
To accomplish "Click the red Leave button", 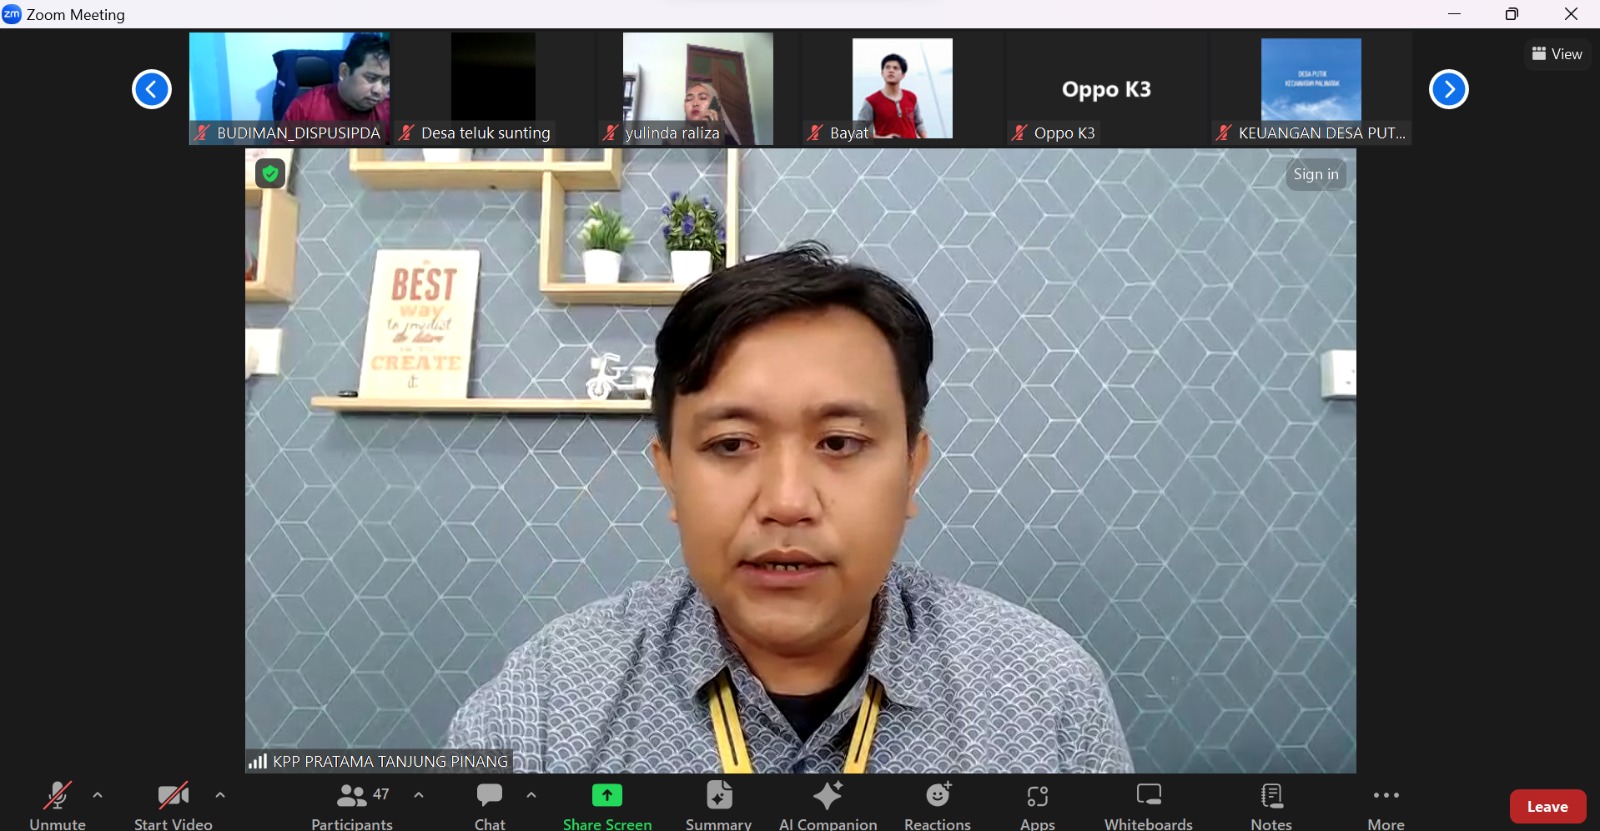I will tap(1547, 807).
